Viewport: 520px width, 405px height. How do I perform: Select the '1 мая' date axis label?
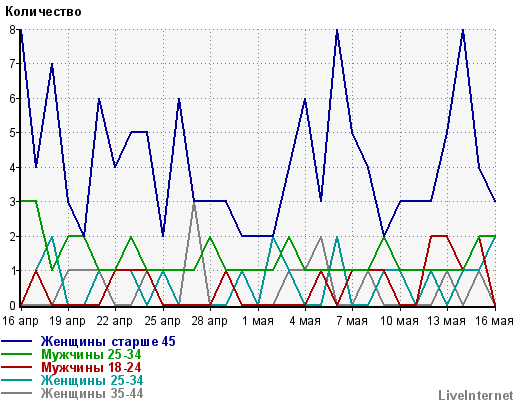[x=258, y=321]
